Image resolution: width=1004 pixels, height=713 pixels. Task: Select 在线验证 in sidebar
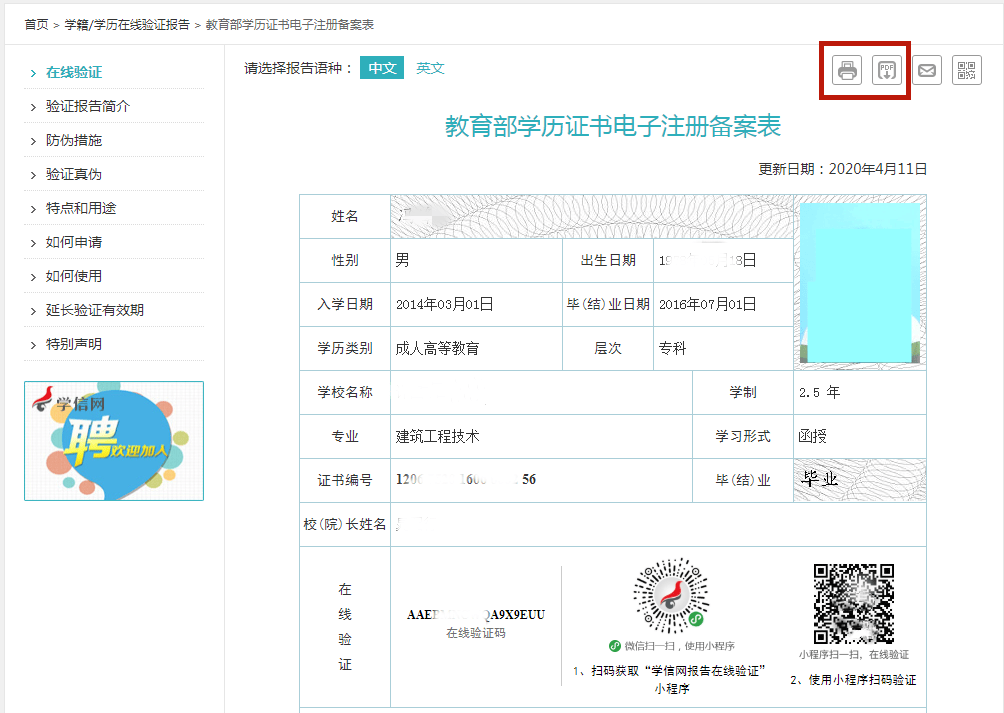[x=74, y=72]
